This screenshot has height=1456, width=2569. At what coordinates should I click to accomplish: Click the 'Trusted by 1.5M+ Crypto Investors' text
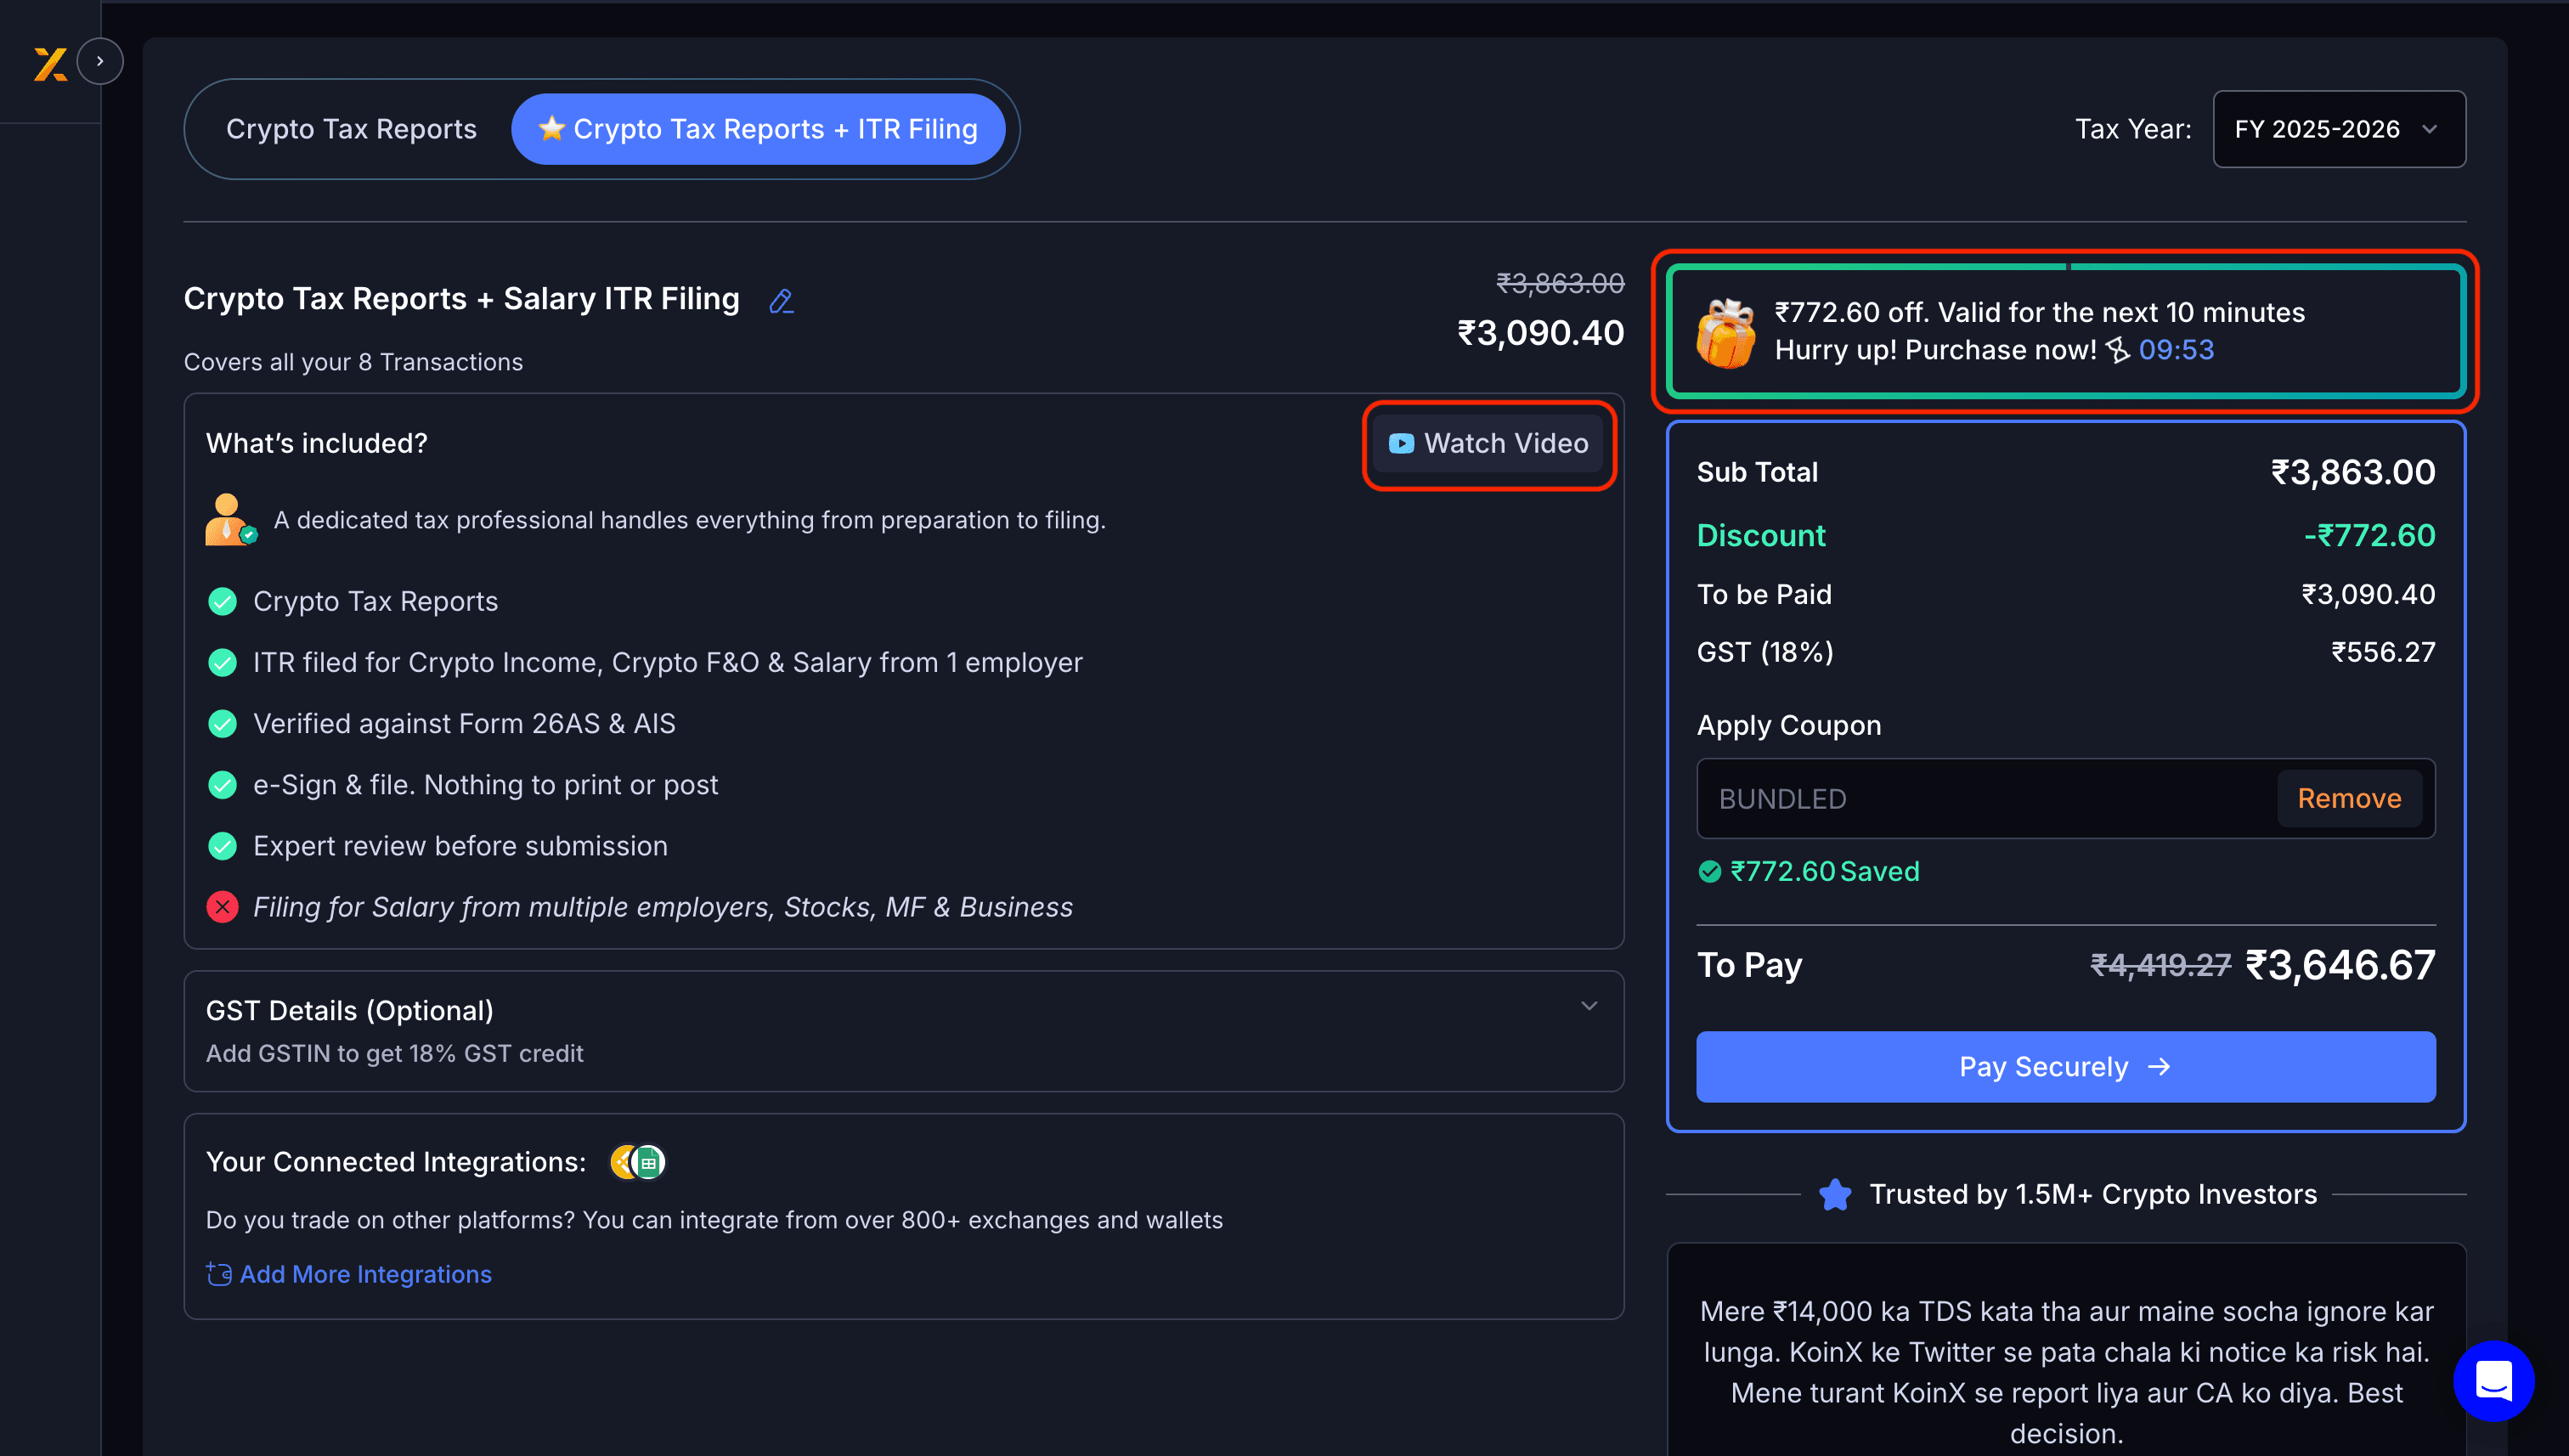click(2093, 1195)
